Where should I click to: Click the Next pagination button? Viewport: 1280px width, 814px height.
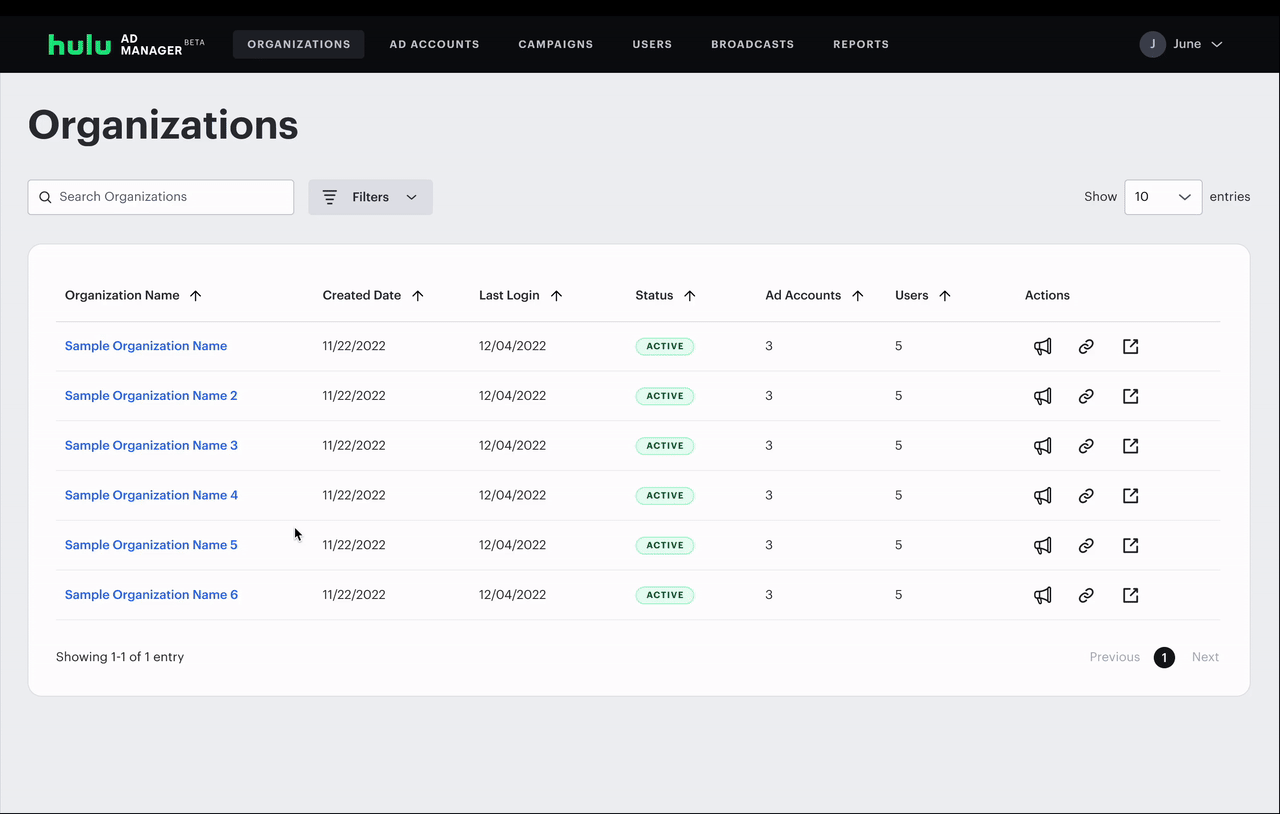tap(1205, 657)
